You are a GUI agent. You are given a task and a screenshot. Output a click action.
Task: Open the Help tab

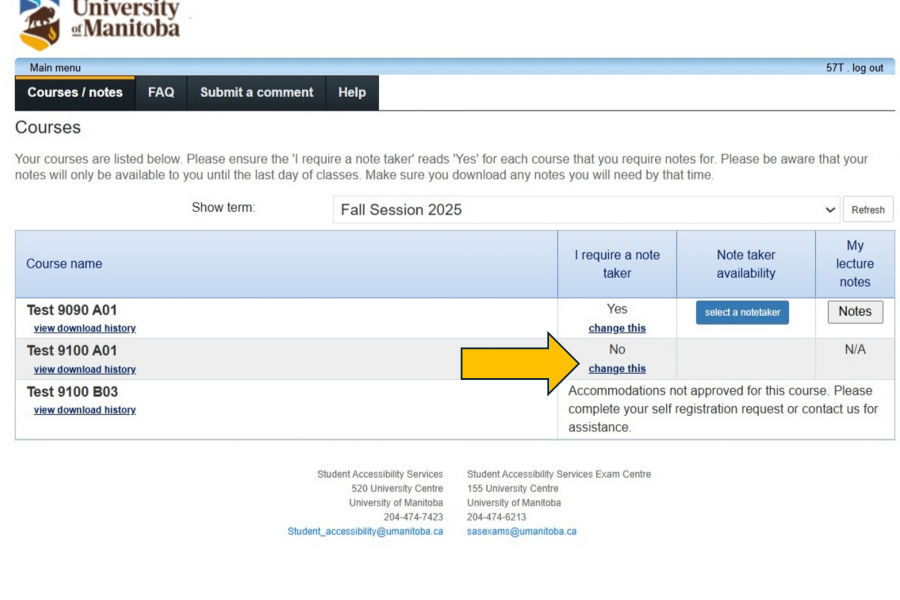pyautogui.click(x=352, y=93)
